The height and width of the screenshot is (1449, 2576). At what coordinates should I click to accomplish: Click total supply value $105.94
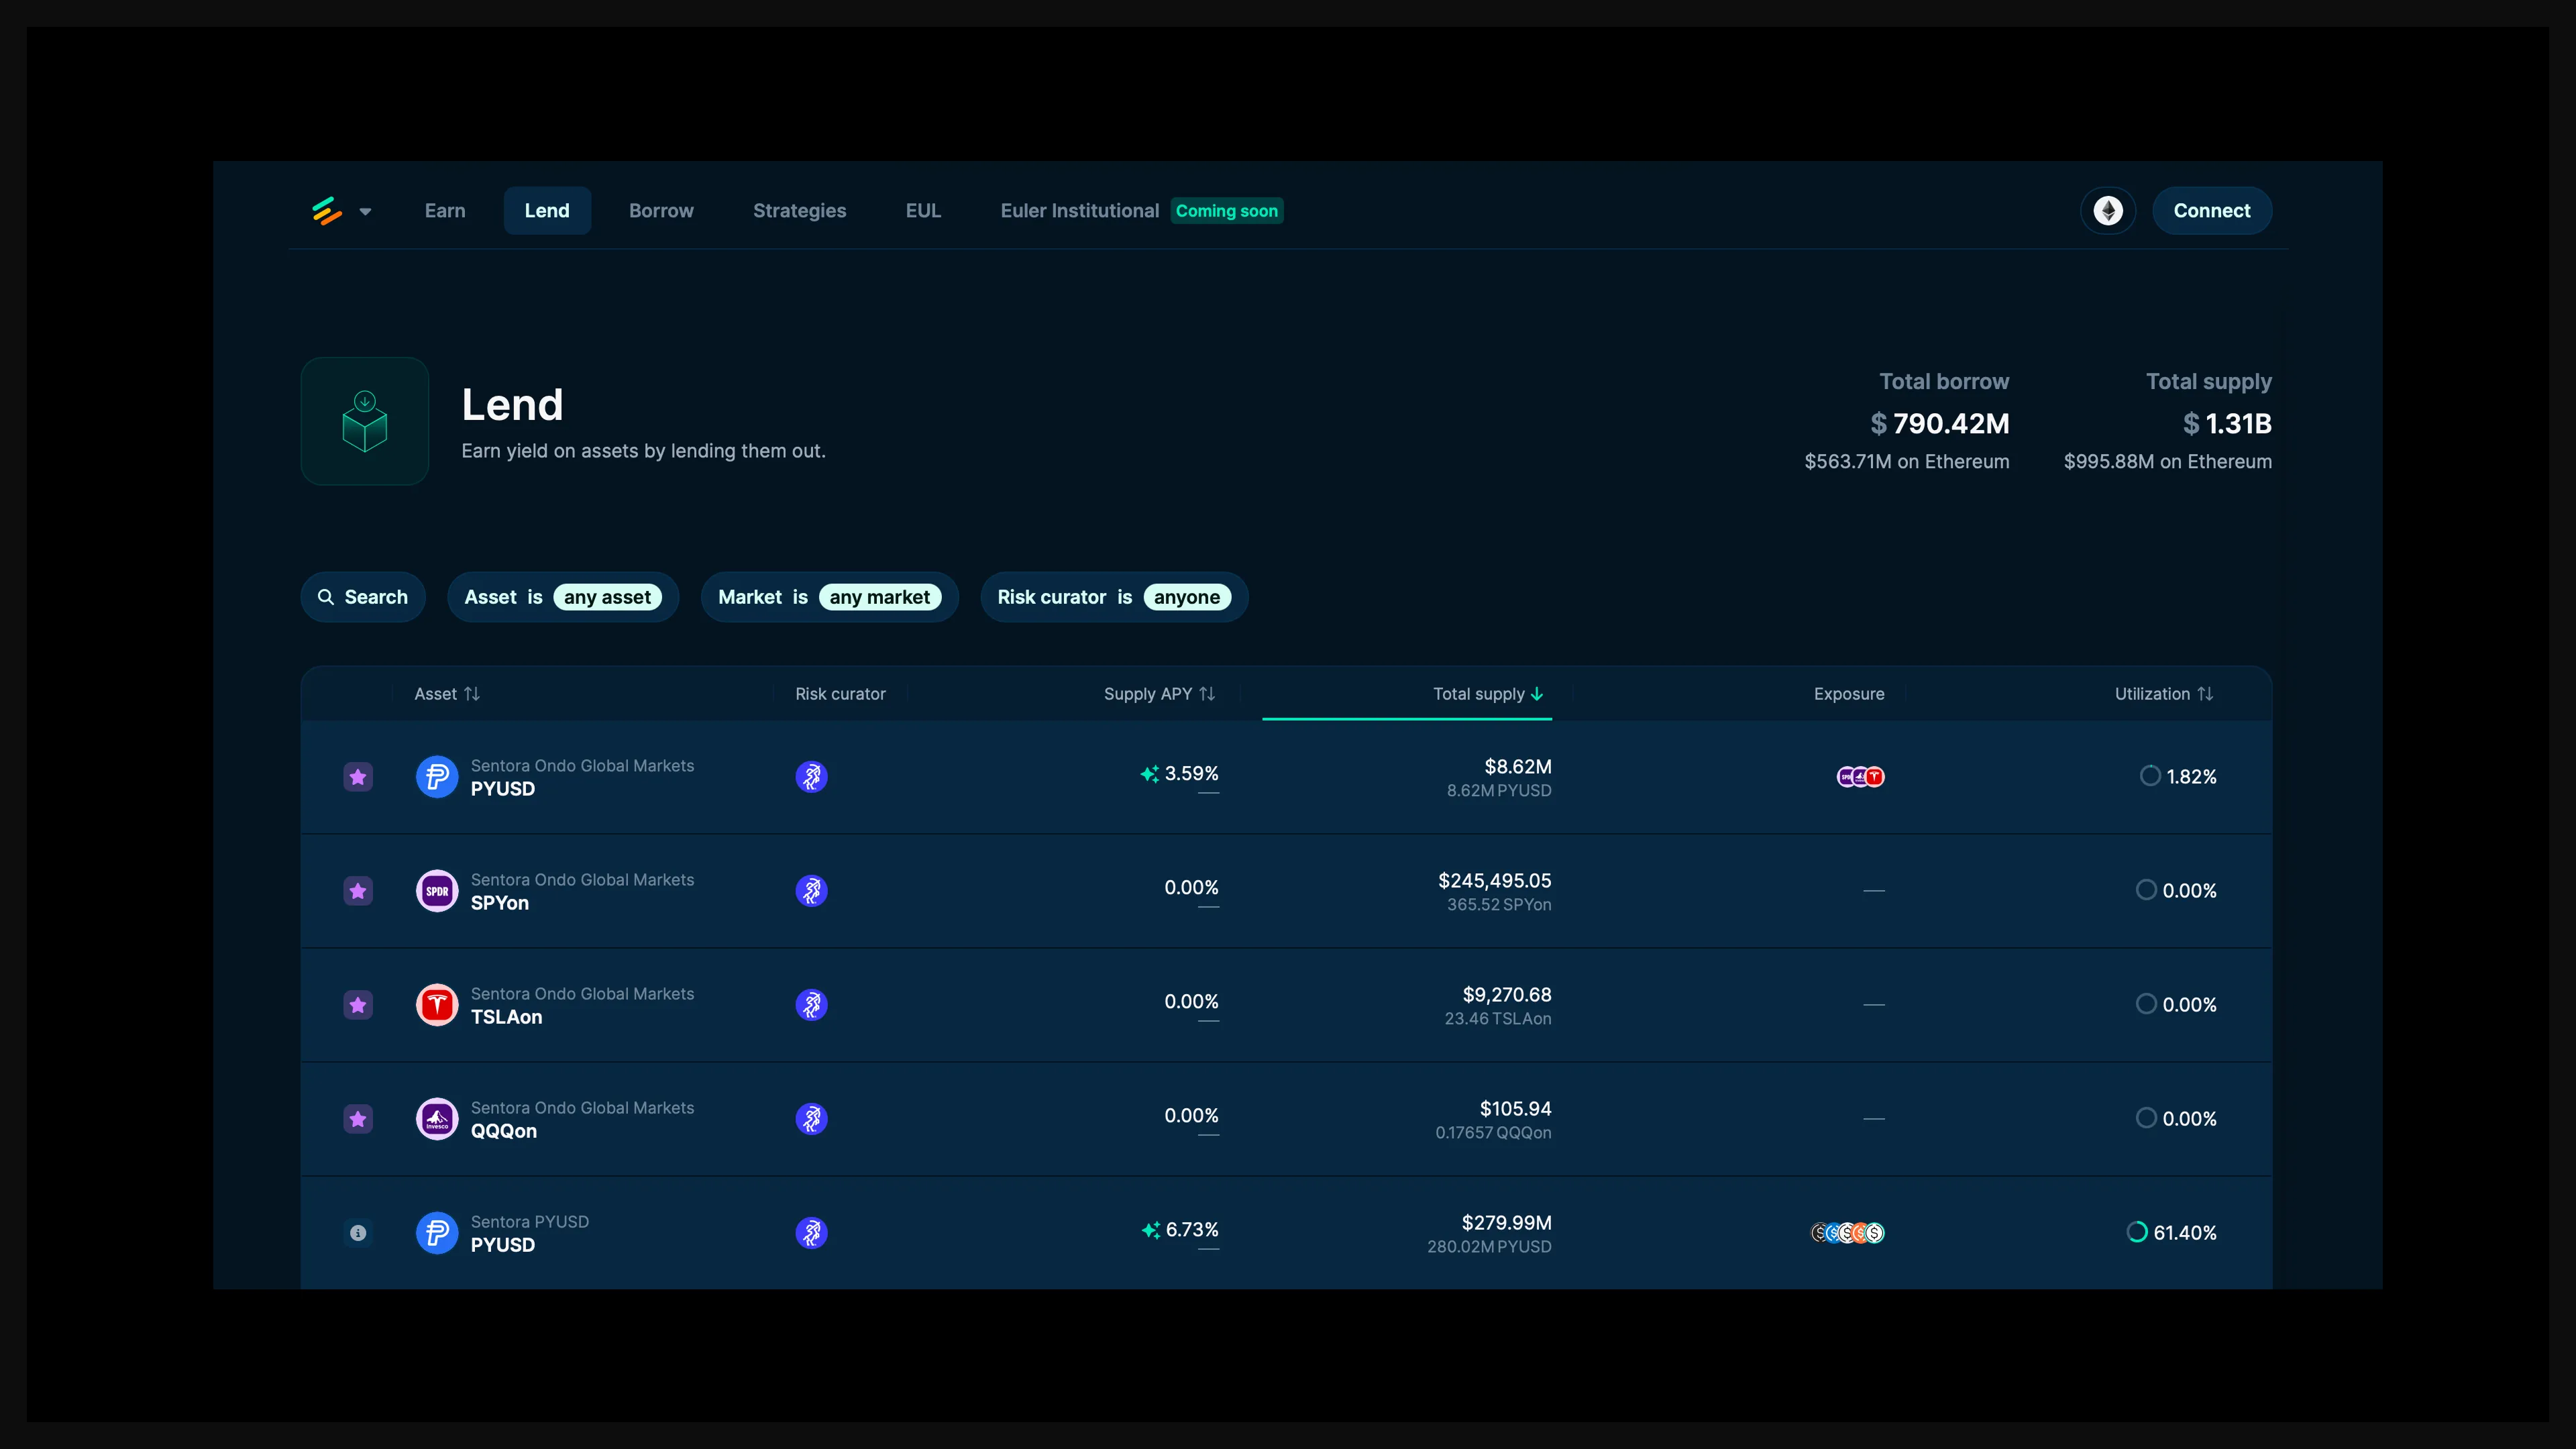point(1516,1109)
